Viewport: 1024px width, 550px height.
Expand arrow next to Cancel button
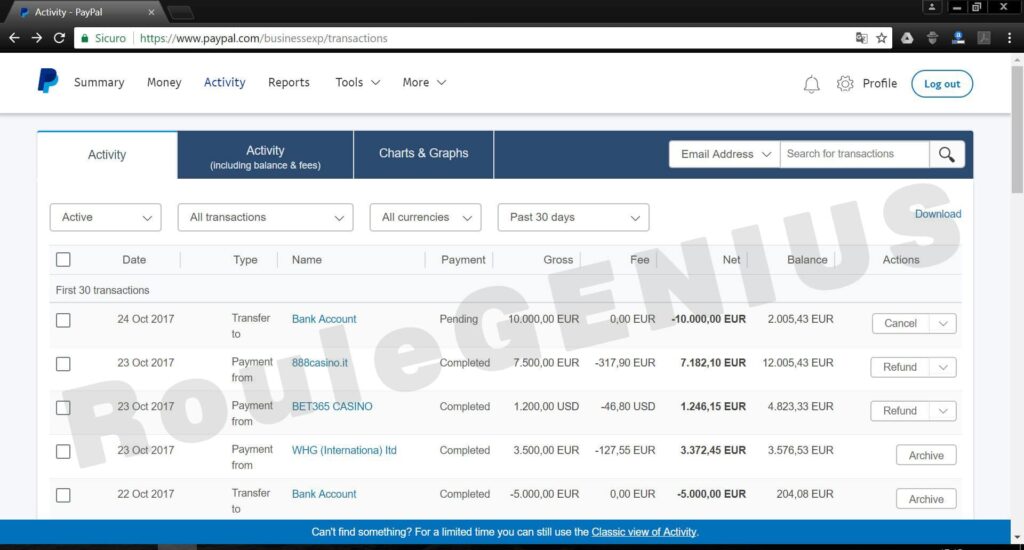point(943,323)
